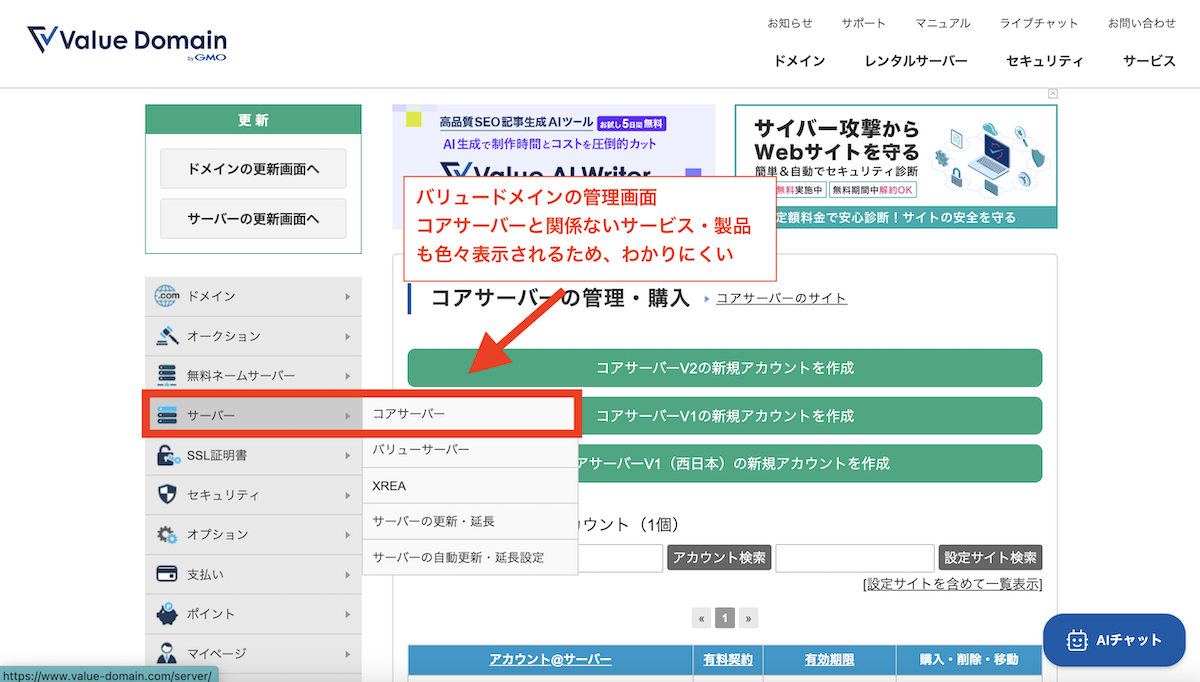1200x682 pixels.
Task: Click the free nameserver icon
Action: coord(166,376)
